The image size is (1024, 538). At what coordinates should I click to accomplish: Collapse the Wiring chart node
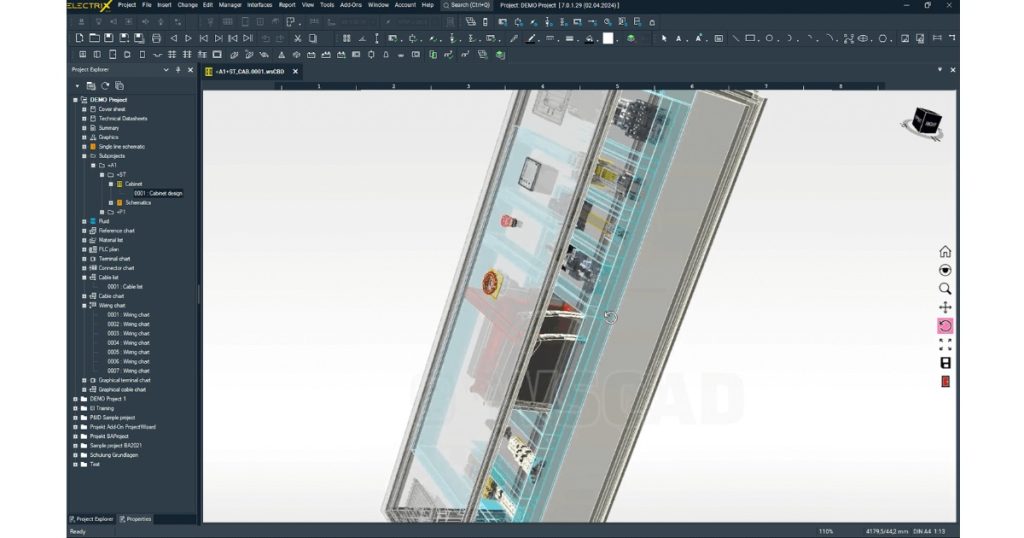tap(84, 306)
